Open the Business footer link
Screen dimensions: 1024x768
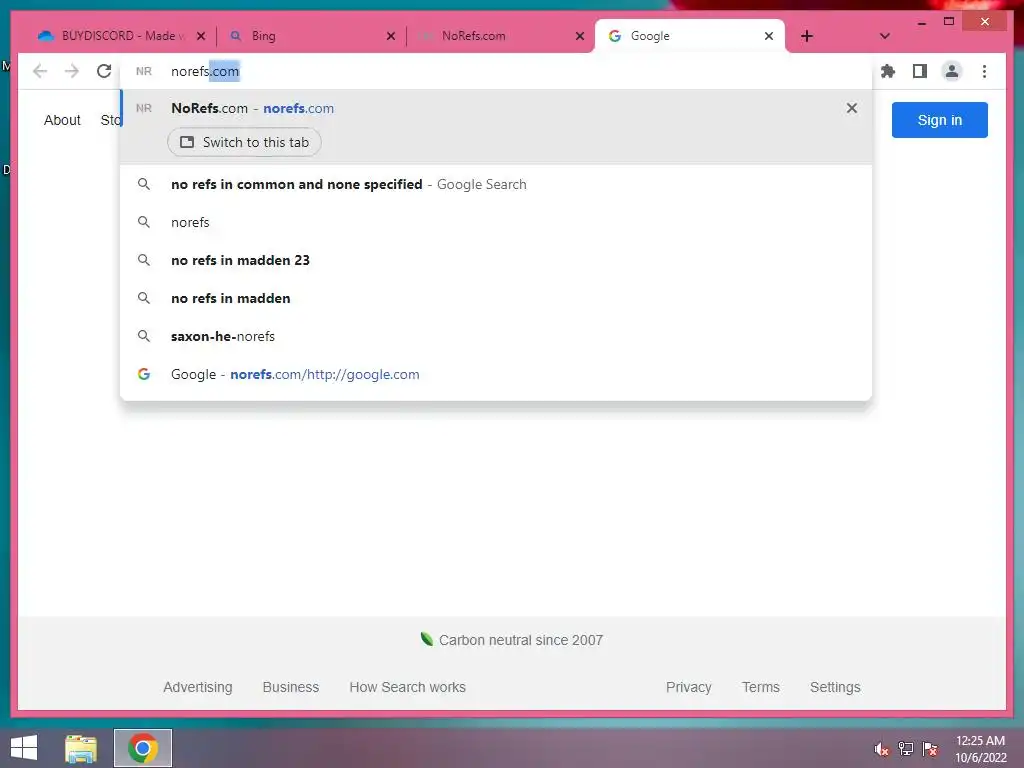[x=291, y=687]
